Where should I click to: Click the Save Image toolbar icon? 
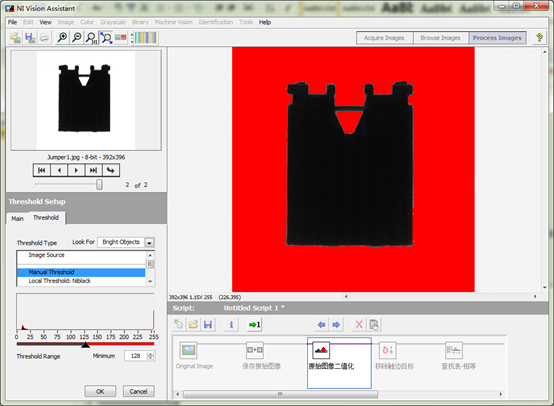30,37
